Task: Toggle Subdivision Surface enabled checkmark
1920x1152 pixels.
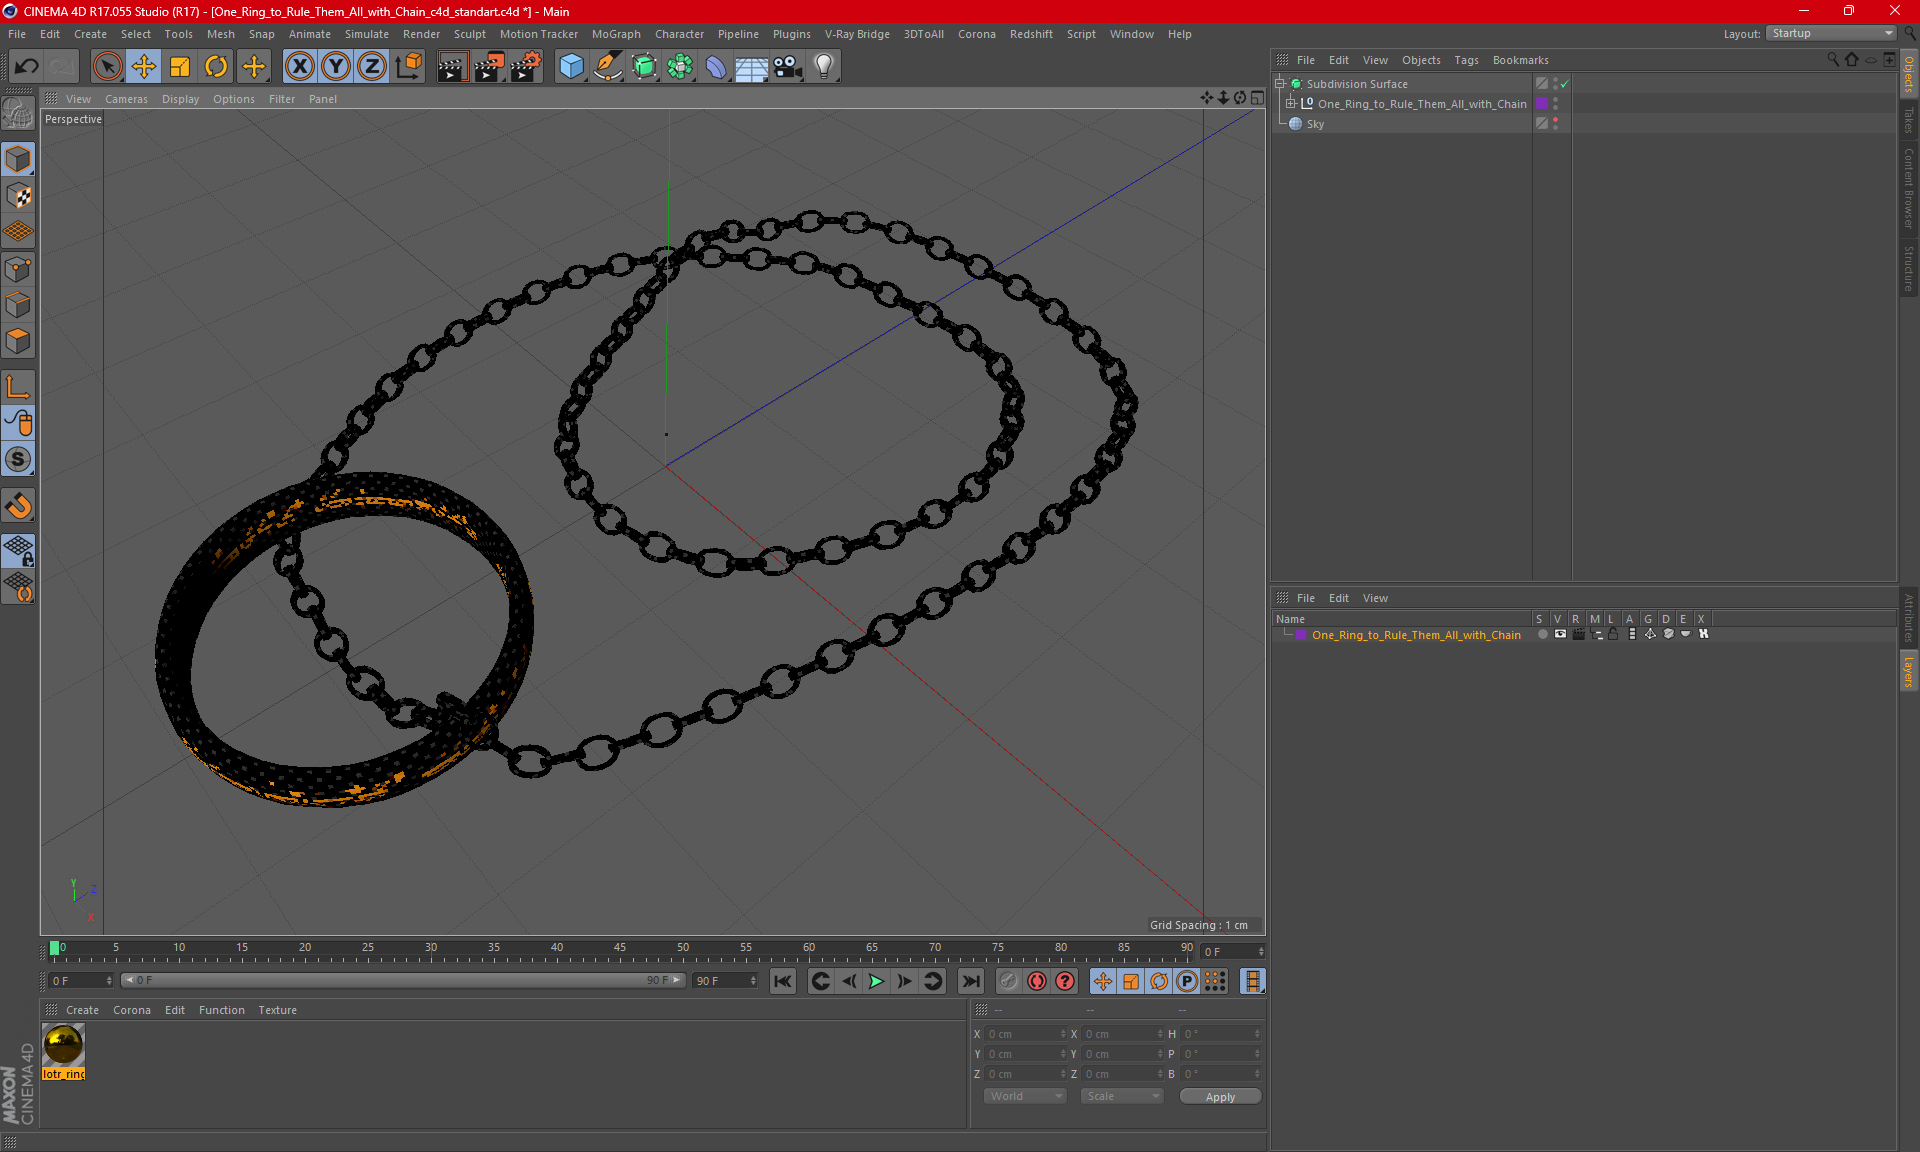Action: [x=1565, y=84]
